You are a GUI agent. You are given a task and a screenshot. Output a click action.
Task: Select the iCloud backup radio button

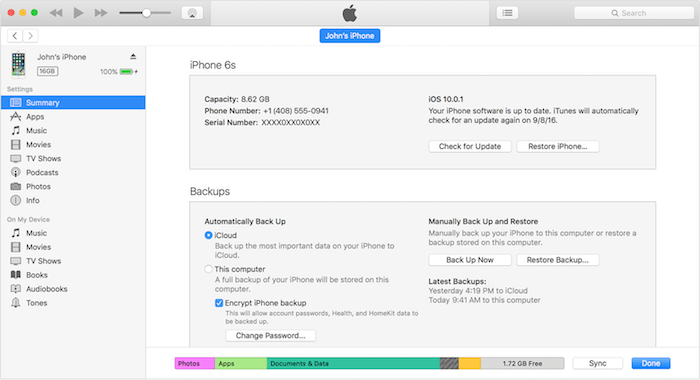[208, 235]
